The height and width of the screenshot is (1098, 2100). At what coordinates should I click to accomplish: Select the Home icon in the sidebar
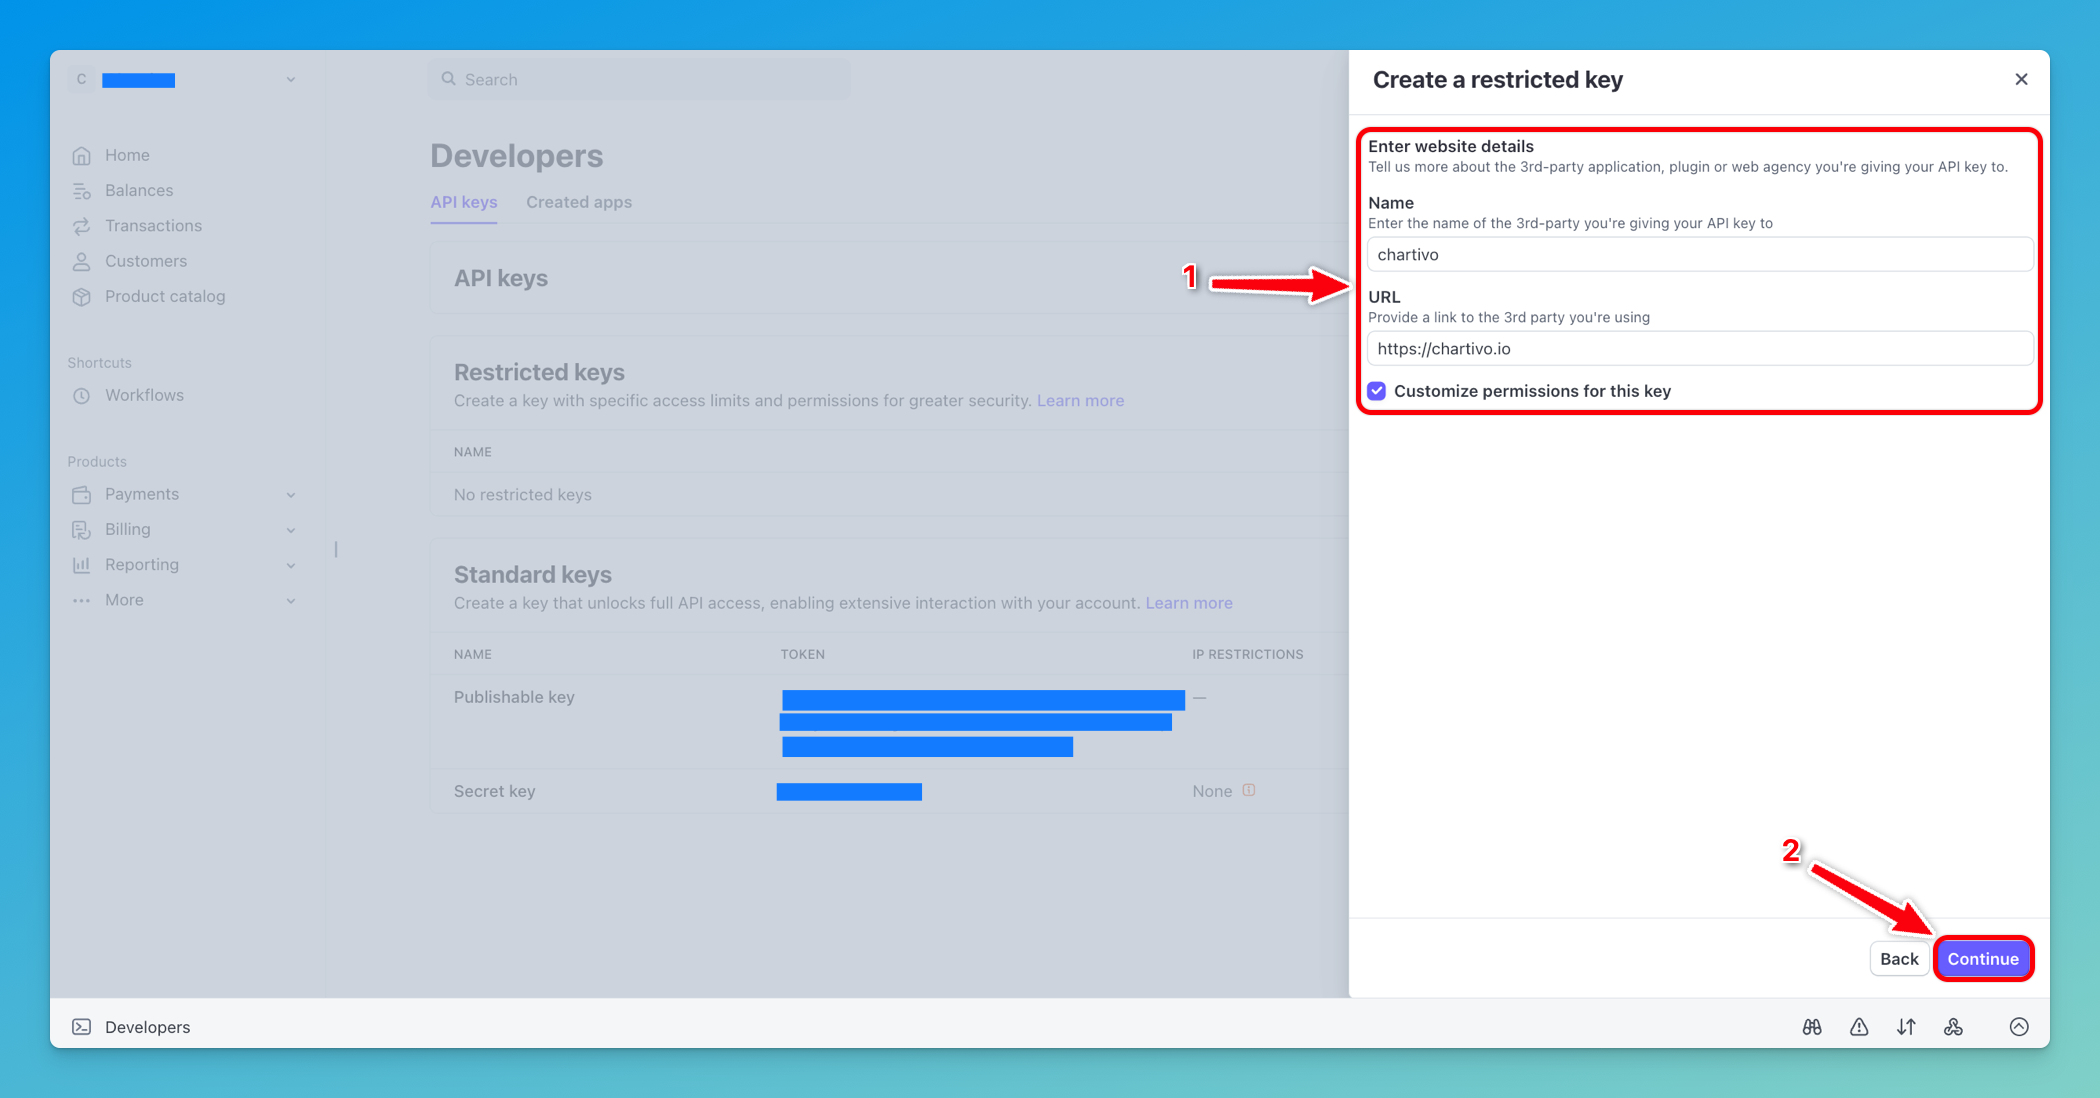coord(82,155)
